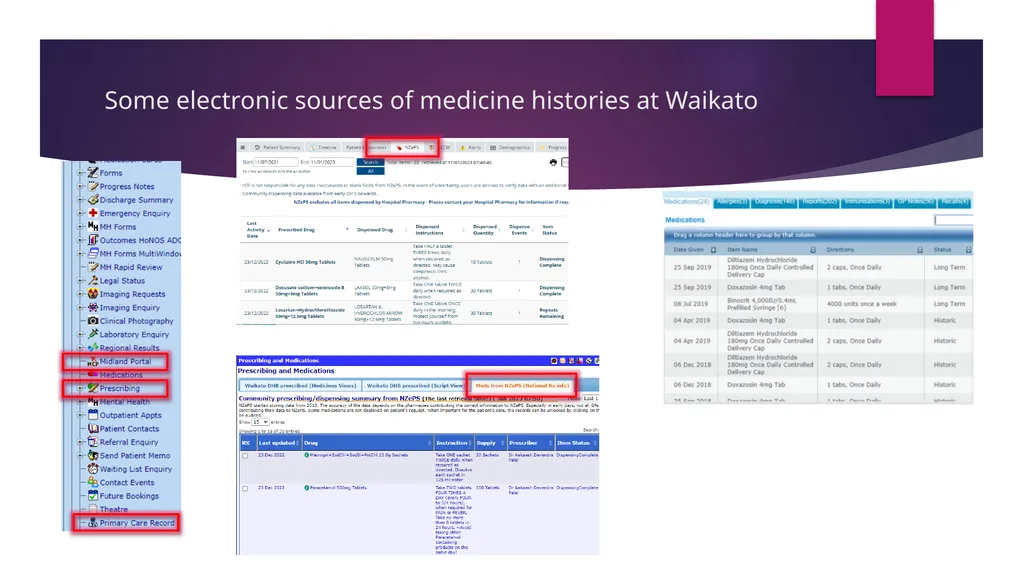
Task: Click the Binocrit 4,000IU/0.4mL row
Action: [x=818, y=304]
